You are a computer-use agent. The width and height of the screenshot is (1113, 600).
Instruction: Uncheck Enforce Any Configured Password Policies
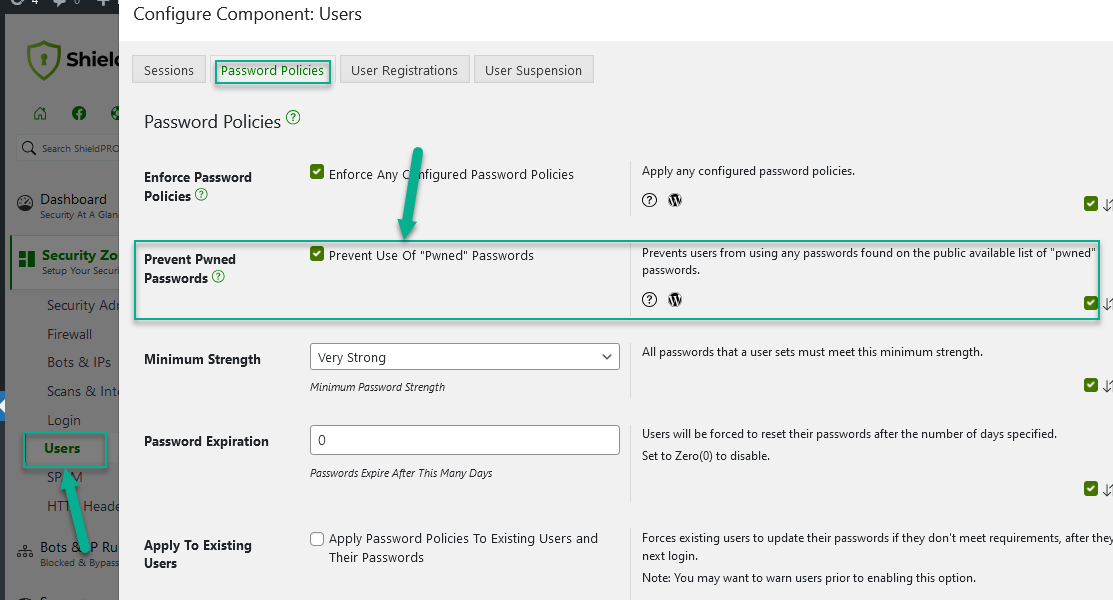317,171
